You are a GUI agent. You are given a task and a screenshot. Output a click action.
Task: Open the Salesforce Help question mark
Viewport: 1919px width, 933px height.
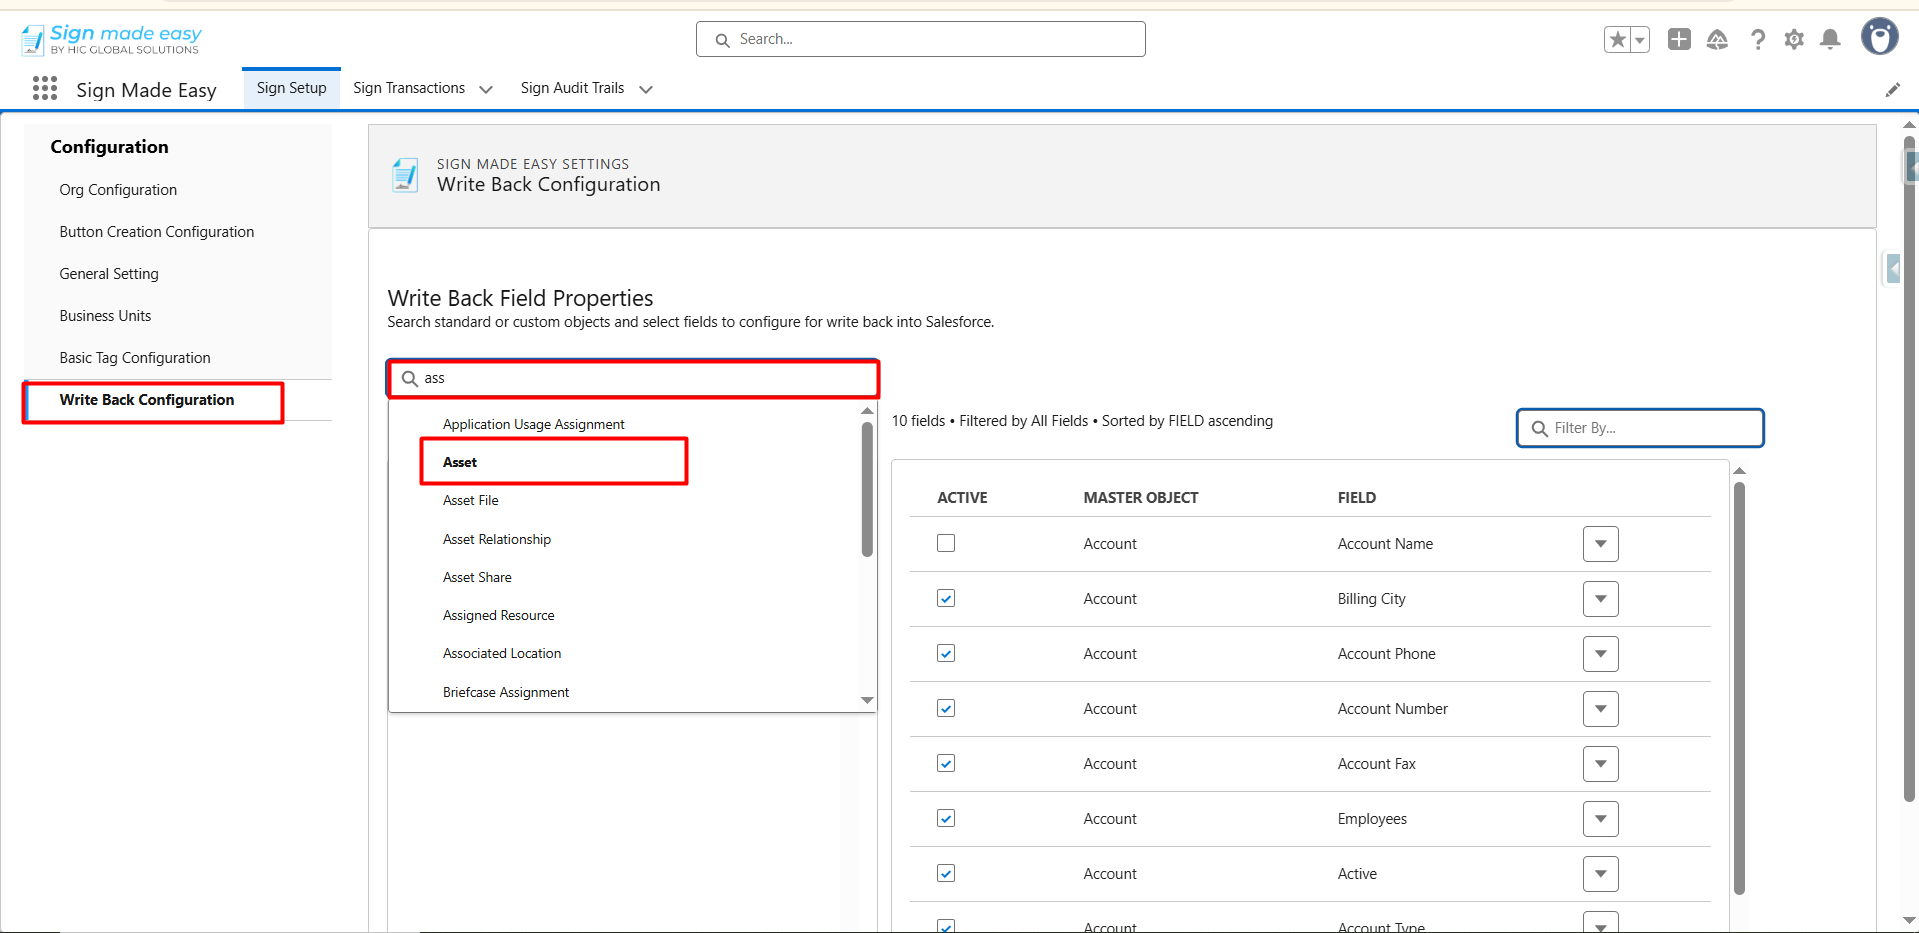pyautogui.click(x=1757, y=40)
